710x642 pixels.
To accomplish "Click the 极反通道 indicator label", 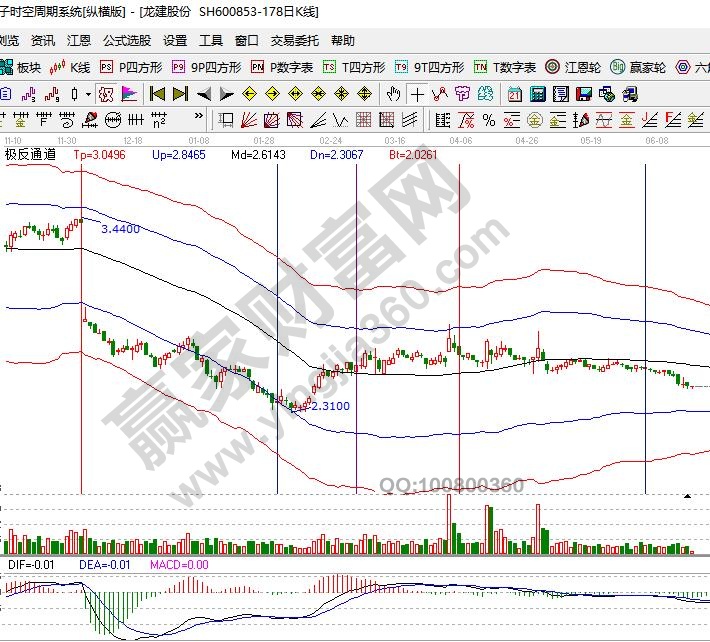I will click(29, 155).
